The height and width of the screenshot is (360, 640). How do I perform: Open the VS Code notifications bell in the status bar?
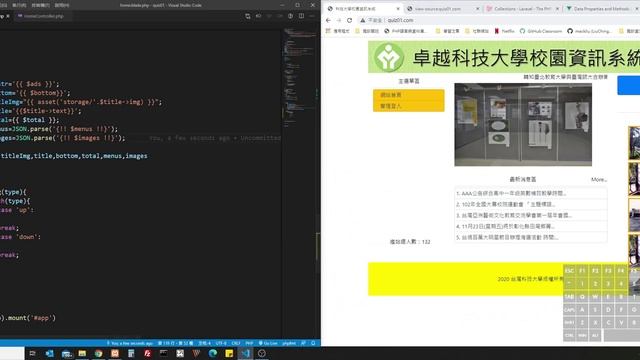[x=313, y=343]
